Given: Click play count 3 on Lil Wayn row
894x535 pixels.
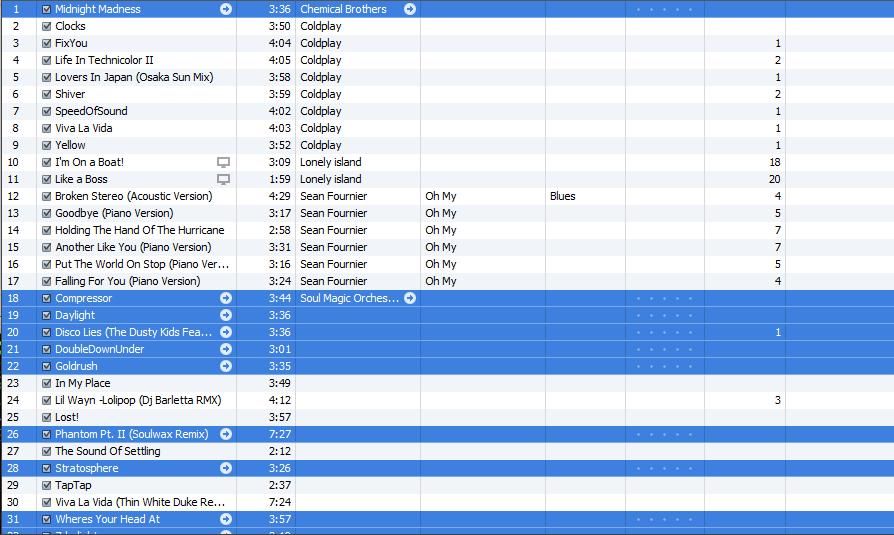Looking at the screenshot, I should [778, 400].
